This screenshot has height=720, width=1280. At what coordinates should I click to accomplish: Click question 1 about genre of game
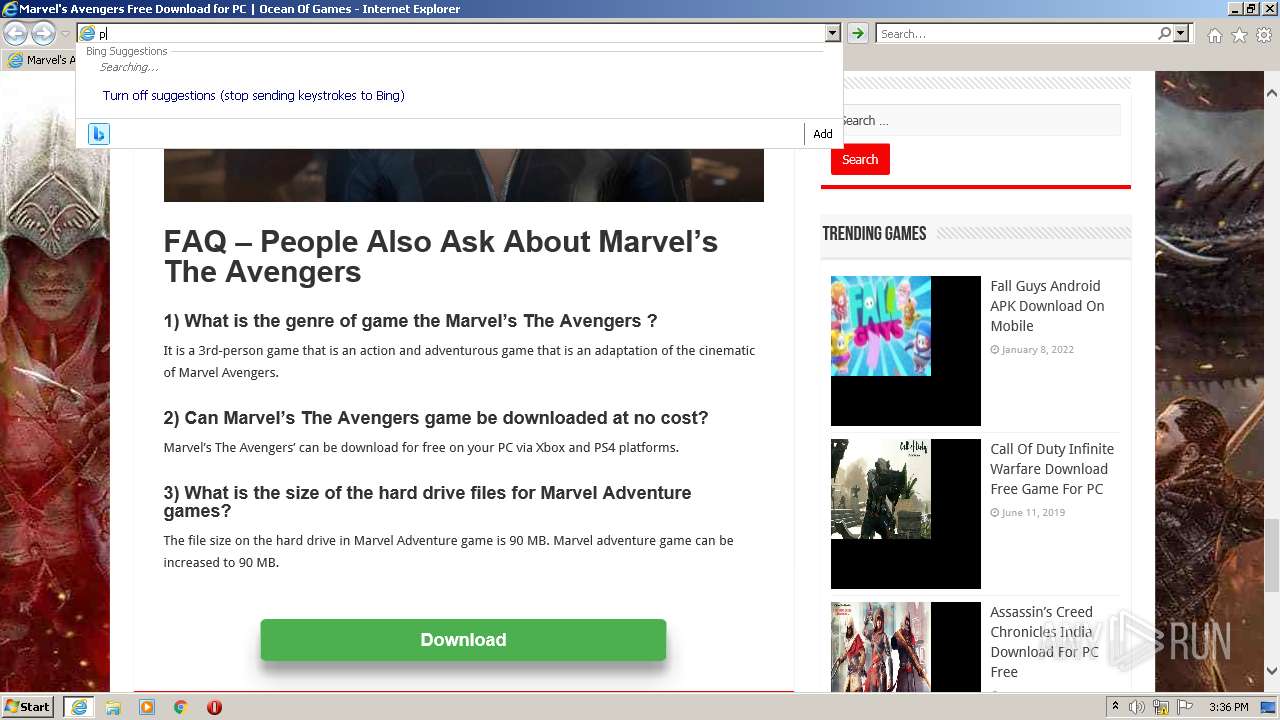click(410, 321)
